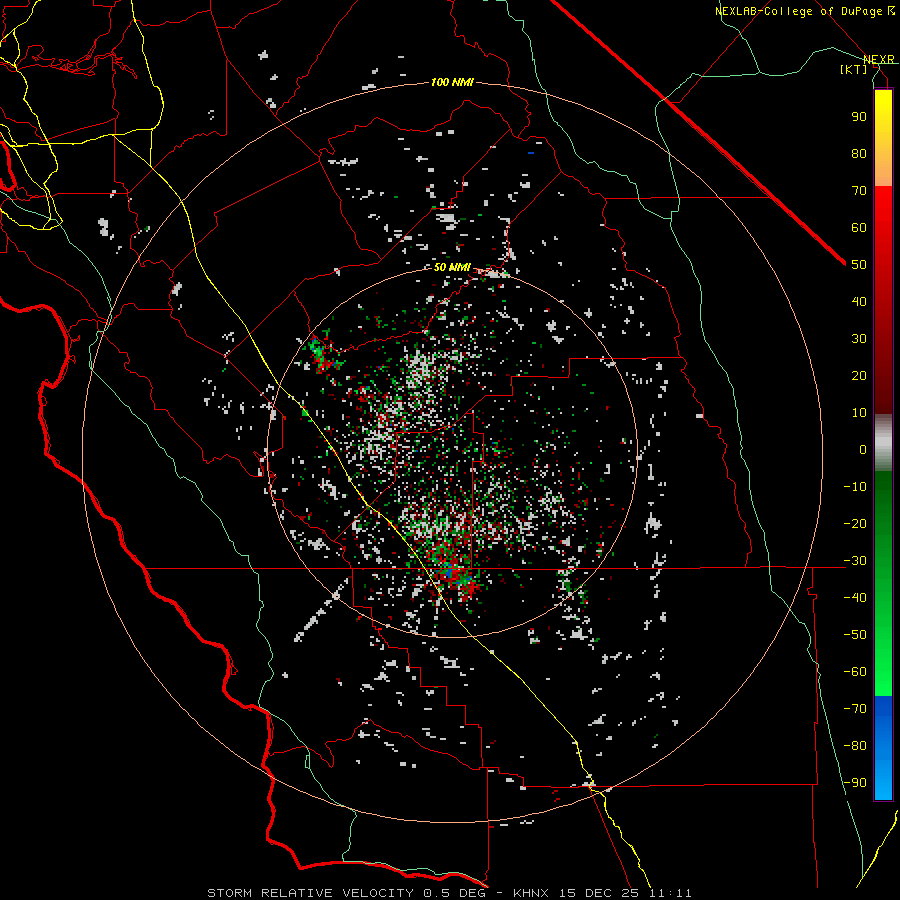Click the NEXLAB-College of DuPage watermark text

pyautogui.click(x=804, y=11)
